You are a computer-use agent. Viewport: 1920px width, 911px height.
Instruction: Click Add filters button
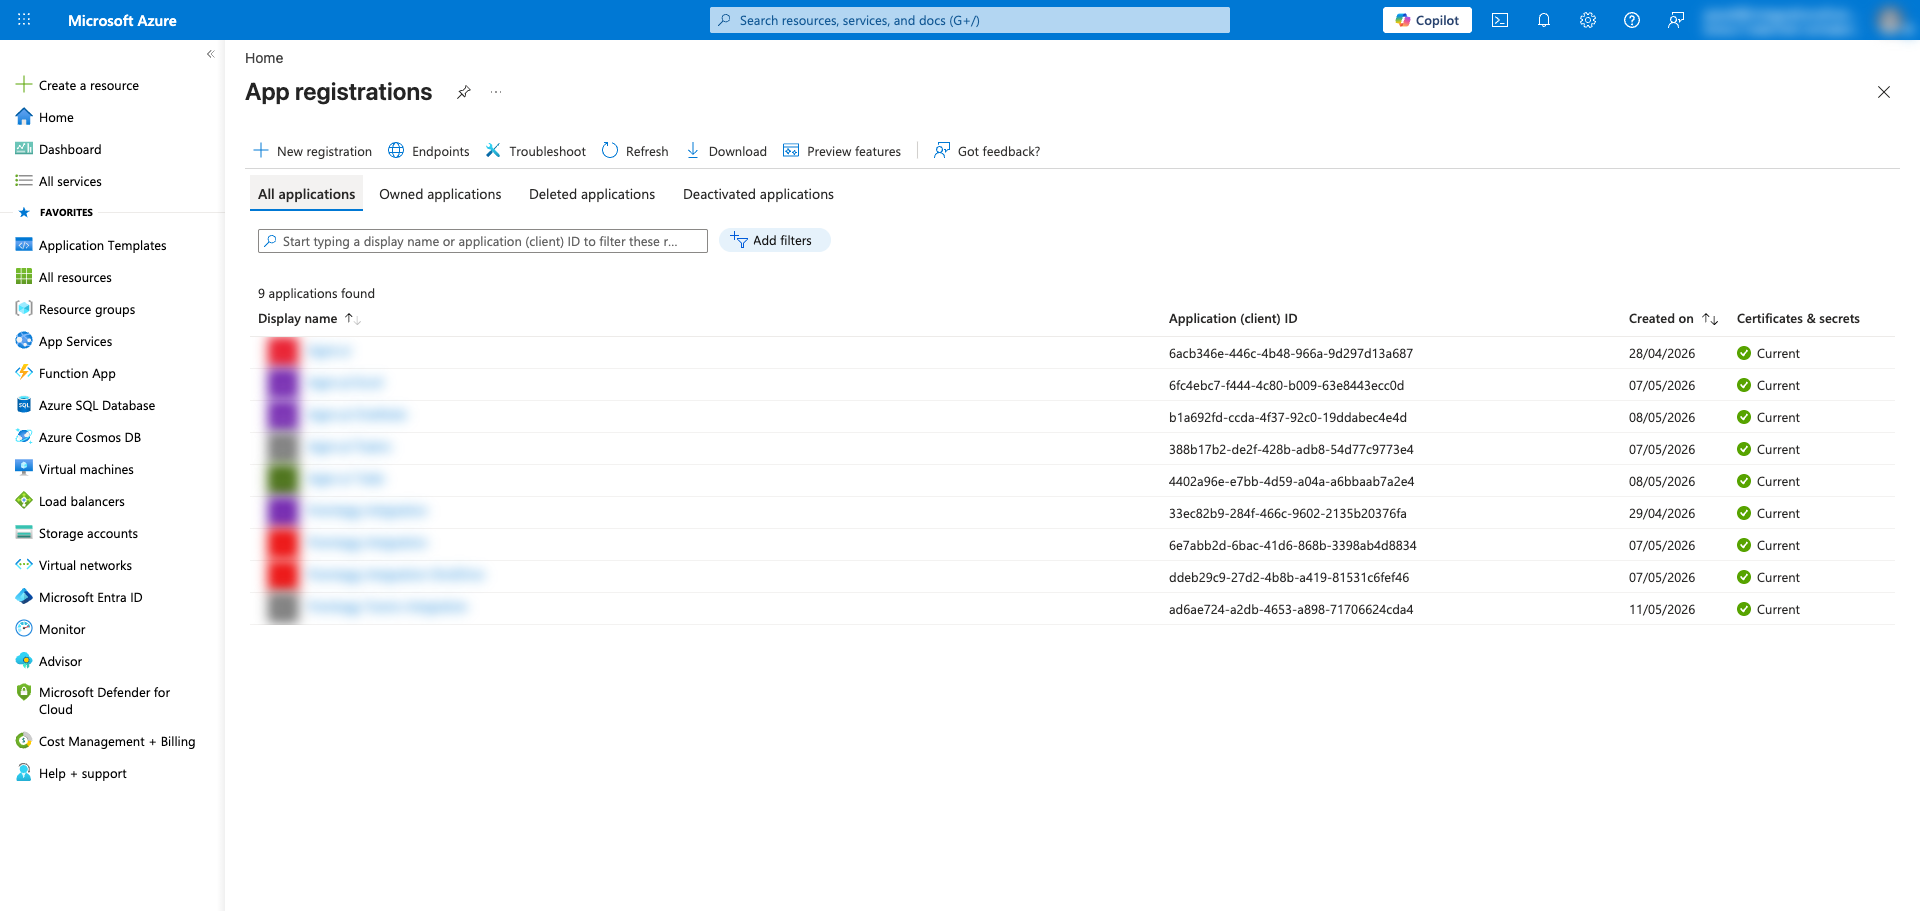click(774, 240)
